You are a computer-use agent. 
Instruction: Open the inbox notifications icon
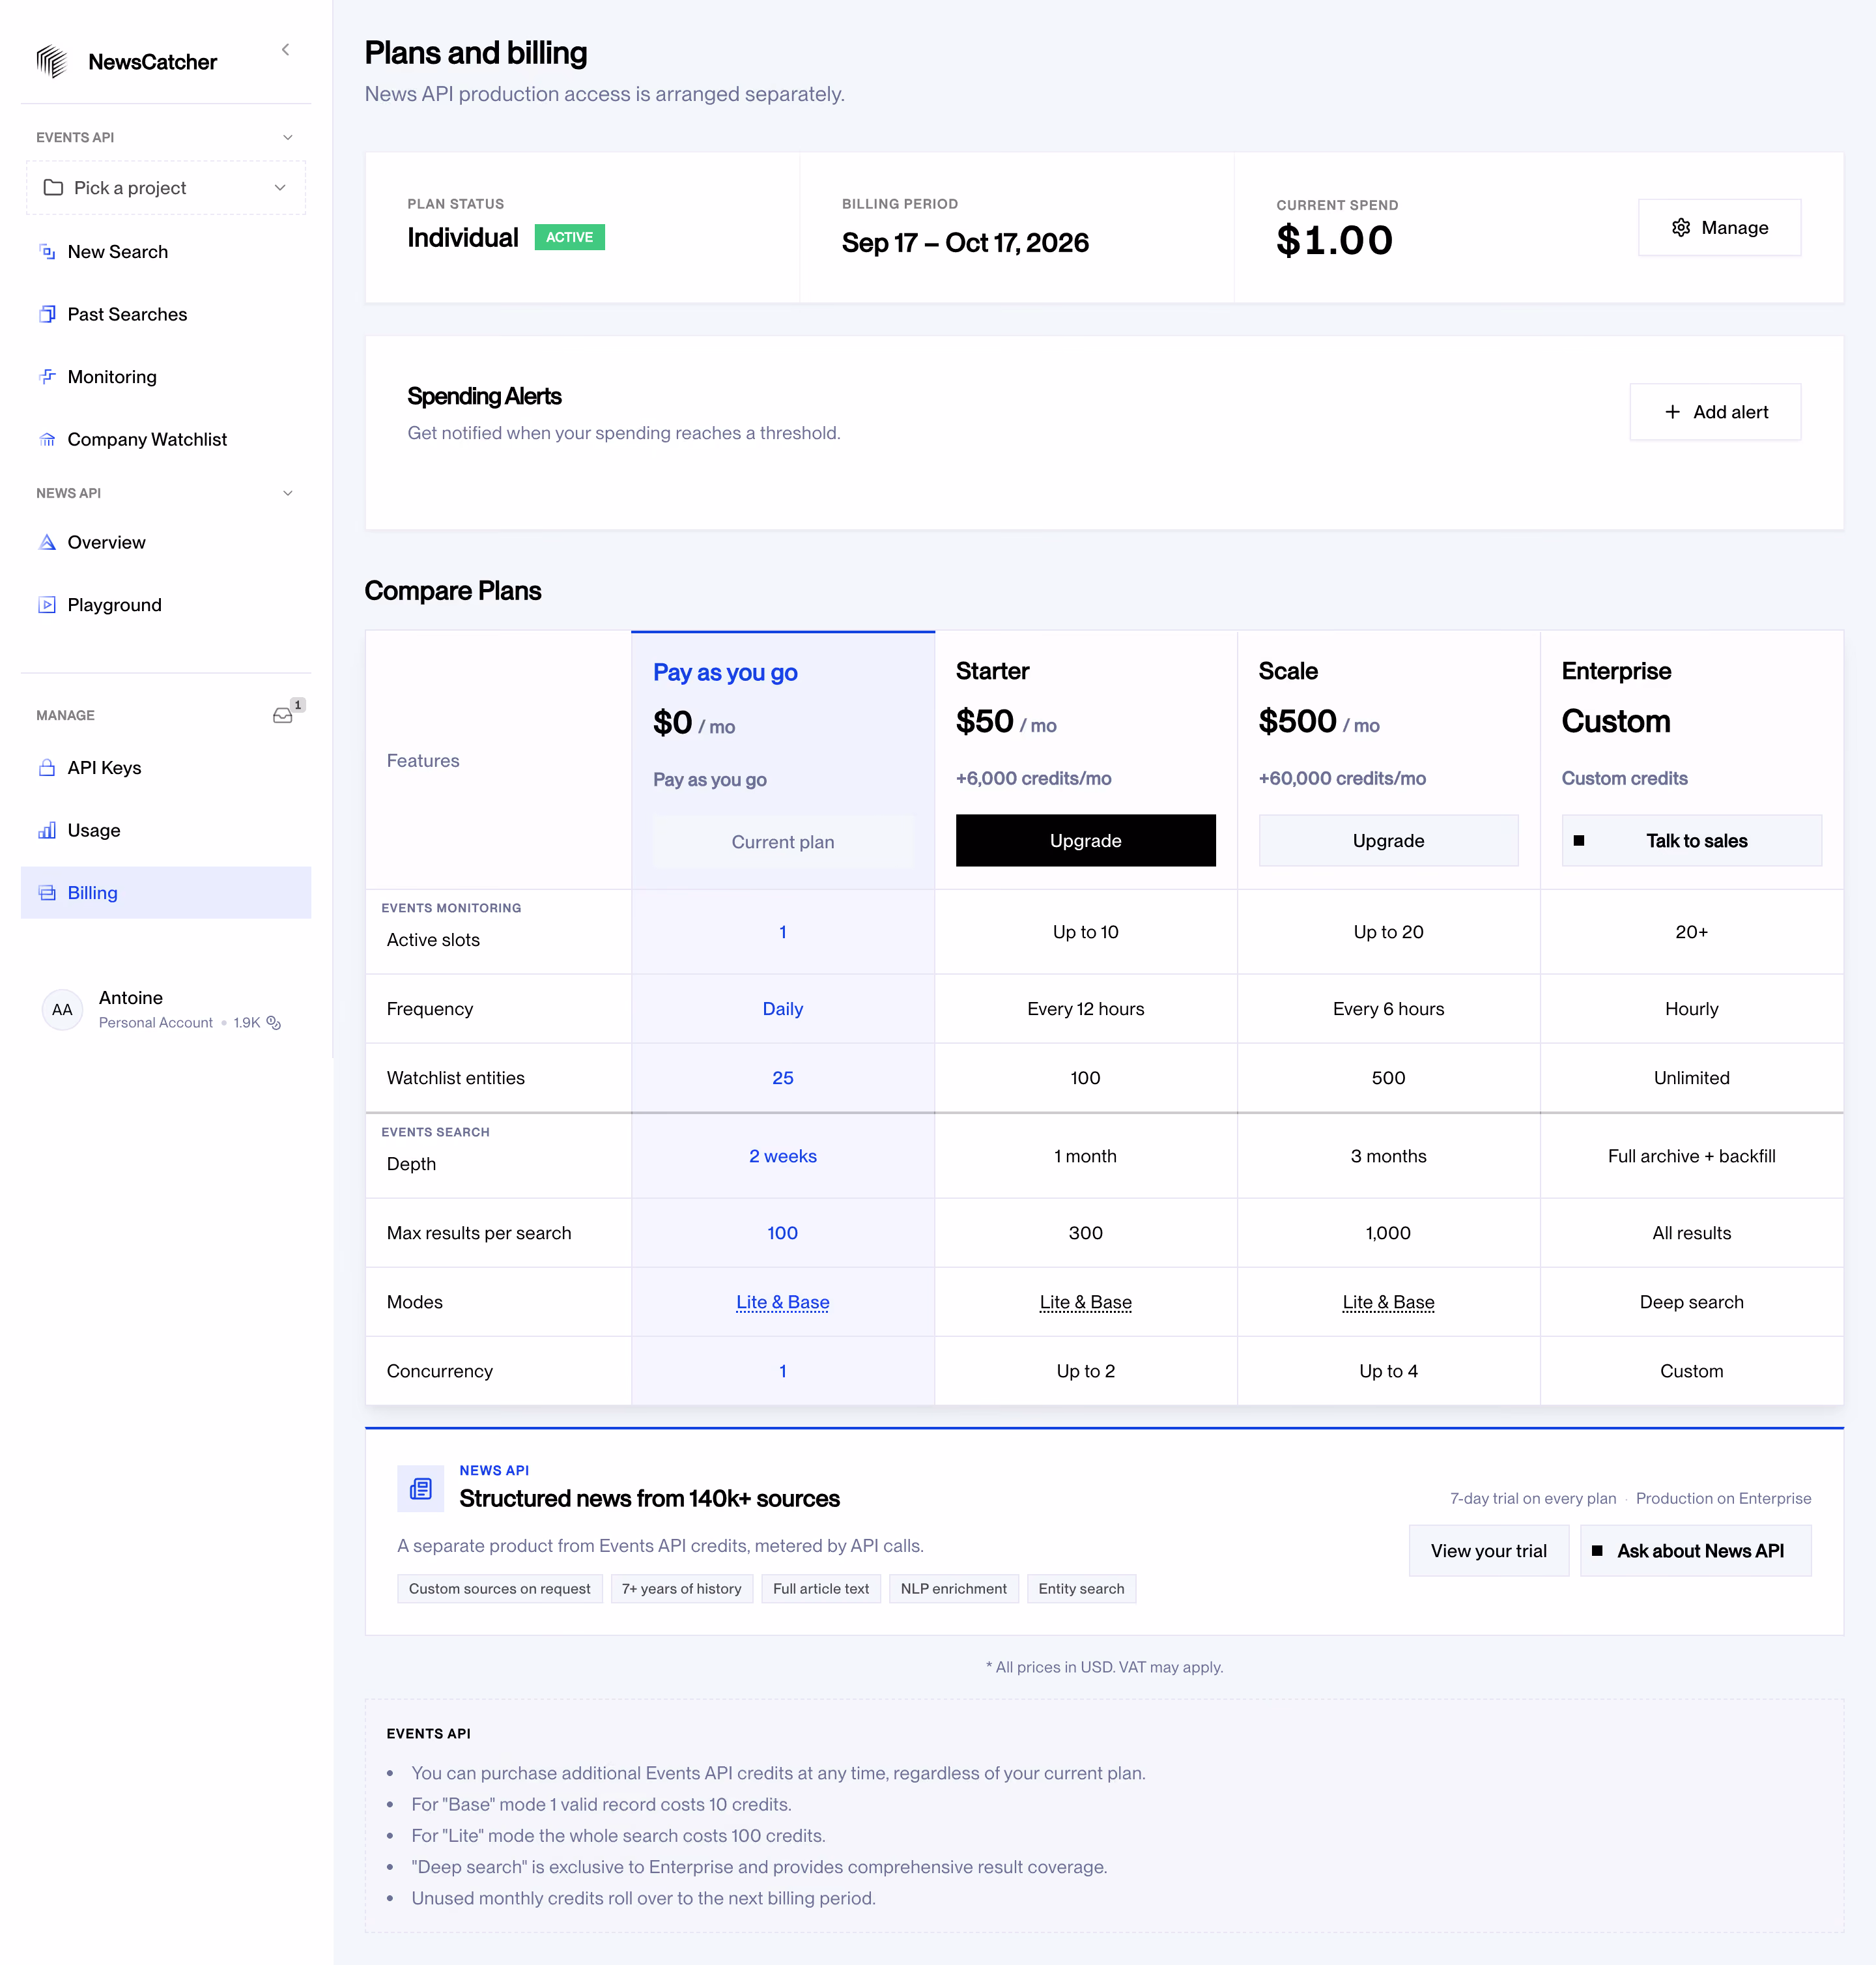point(283,715)
